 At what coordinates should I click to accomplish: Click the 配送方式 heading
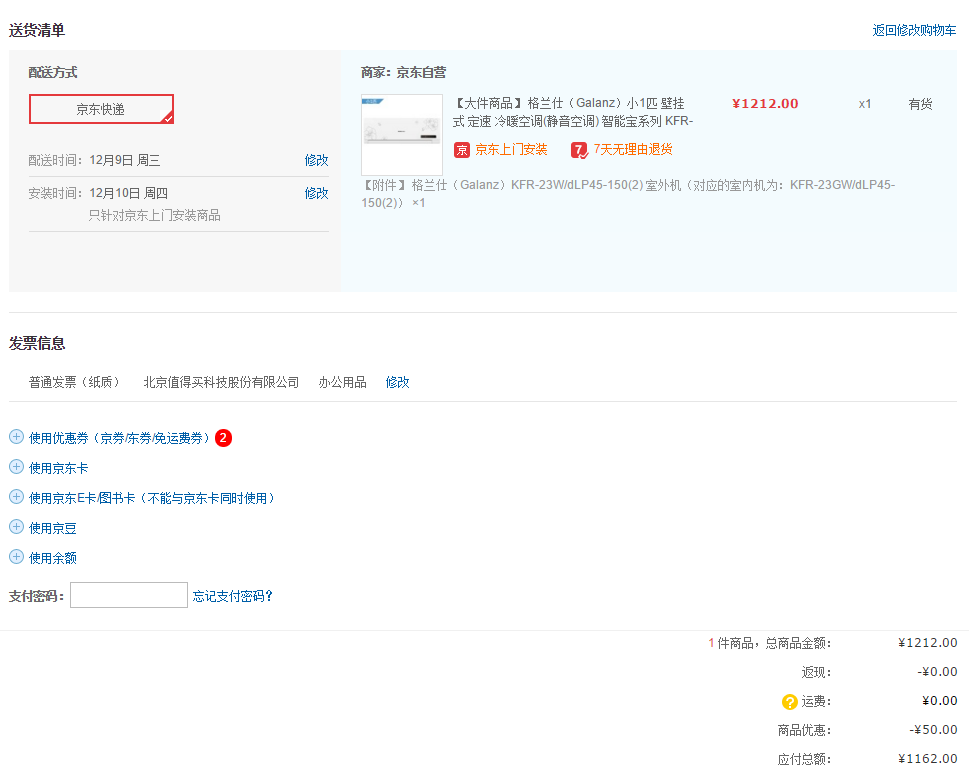tap(53, 72)
